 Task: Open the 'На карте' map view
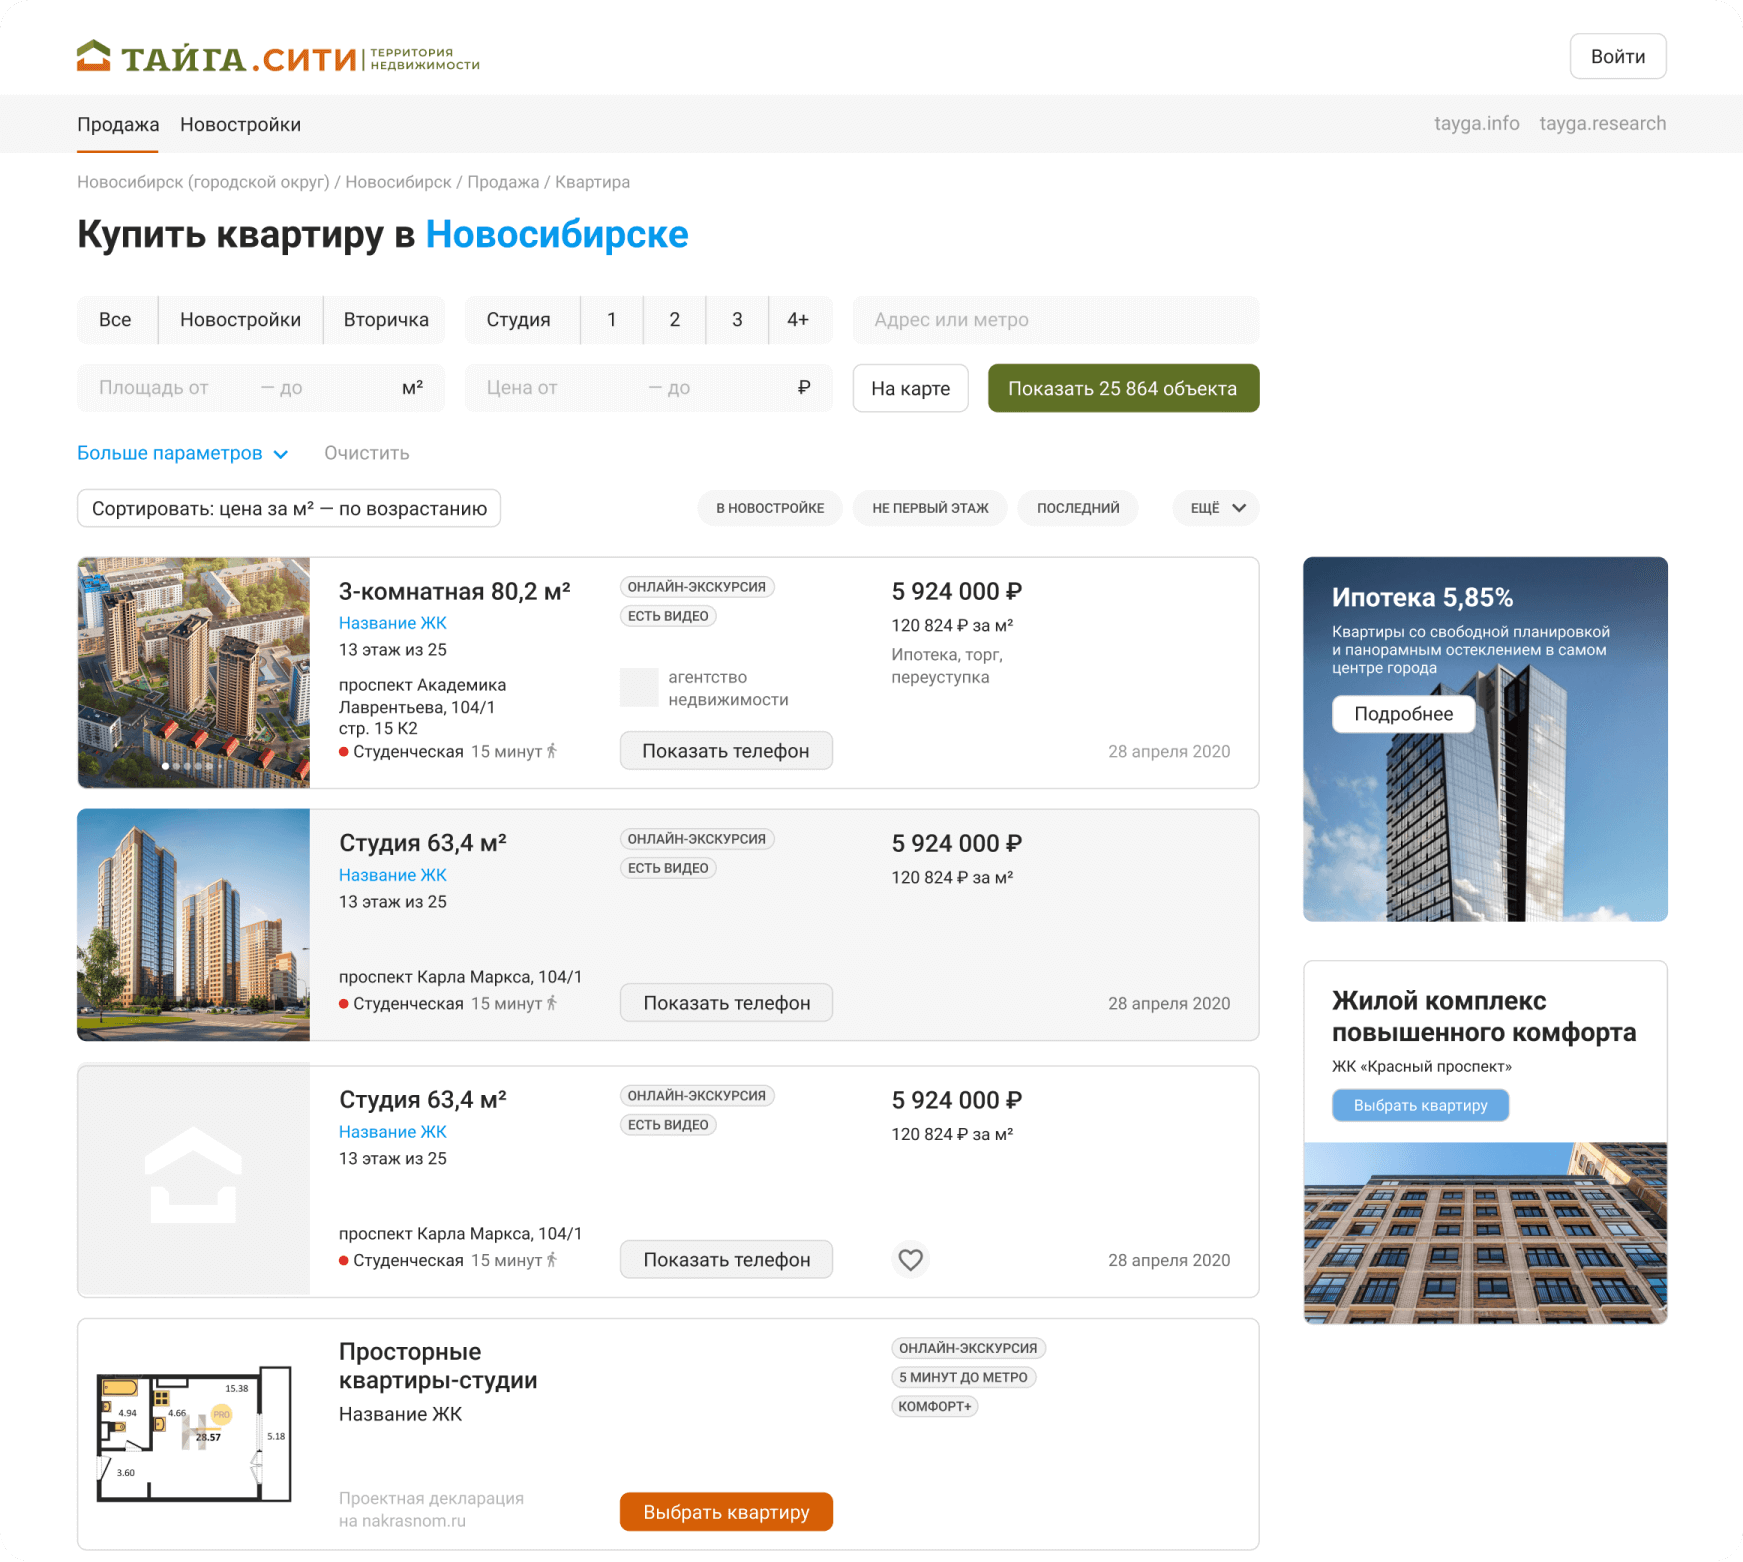(910, 388)
